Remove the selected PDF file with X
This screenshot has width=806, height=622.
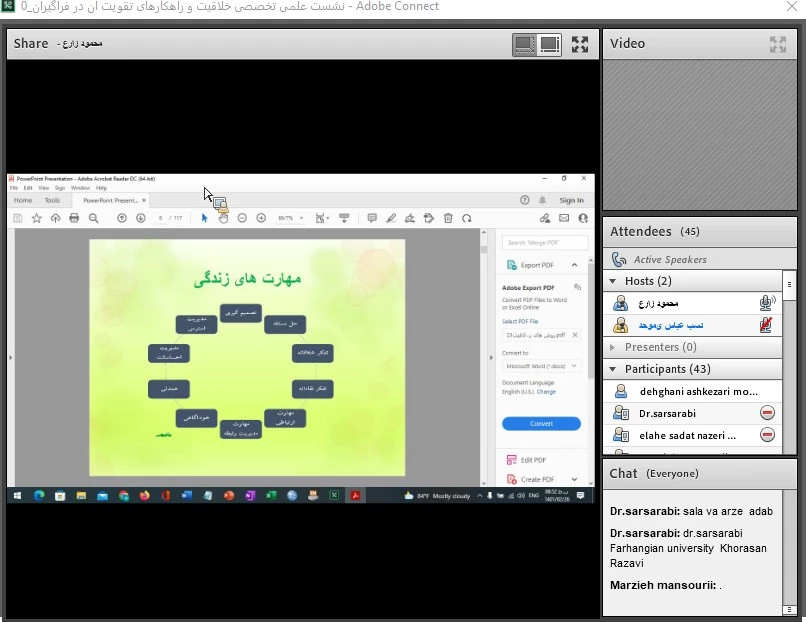pyautogui.click(x=575, y=335)
